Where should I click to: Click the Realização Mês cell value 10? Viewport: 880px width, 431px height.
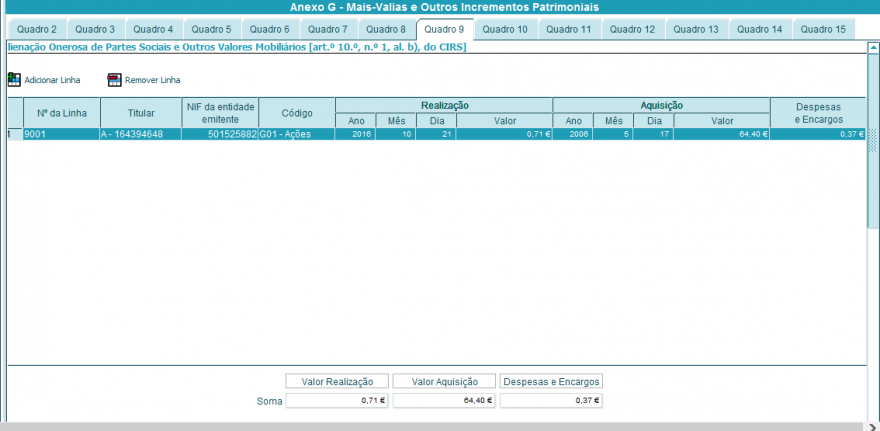[396, 134]
